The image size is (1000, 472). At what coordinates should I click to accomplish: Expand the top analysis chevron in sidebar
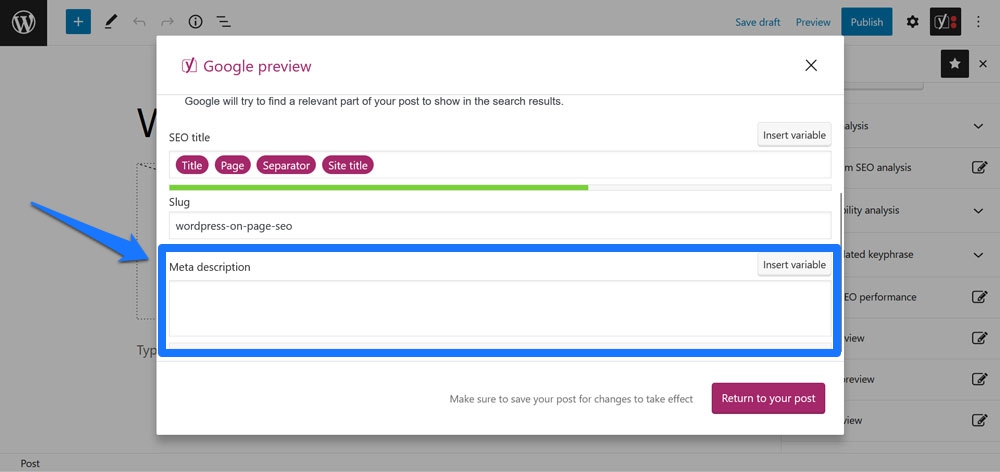[978, 126]
